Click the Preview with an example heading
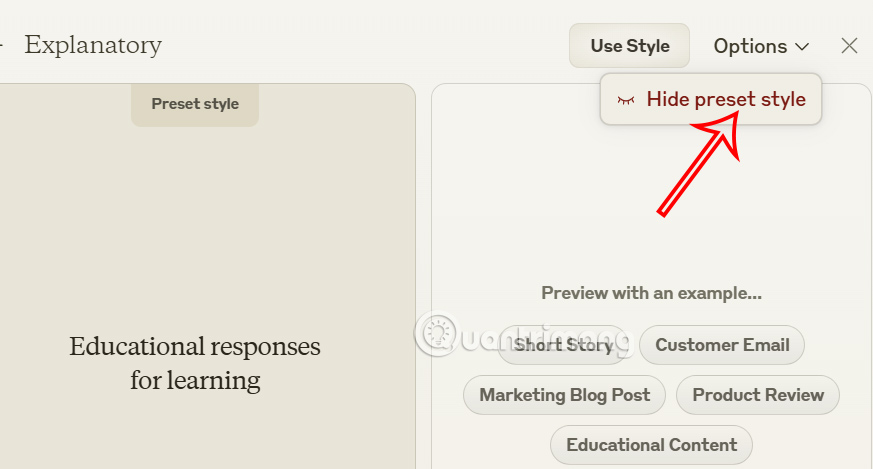This screenshot has height=469, width=873. [x=651, y=294]
